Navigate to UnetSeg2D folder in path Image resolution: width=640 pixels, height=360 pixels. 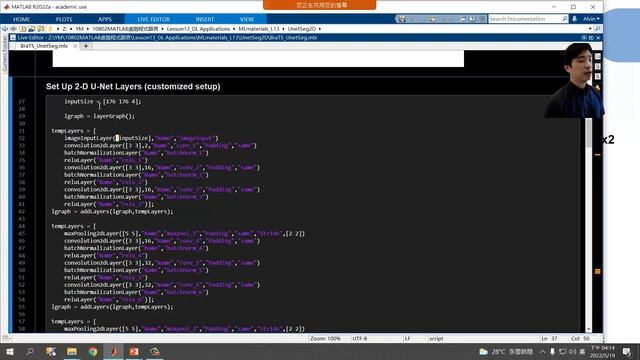(x=302, y=29)
